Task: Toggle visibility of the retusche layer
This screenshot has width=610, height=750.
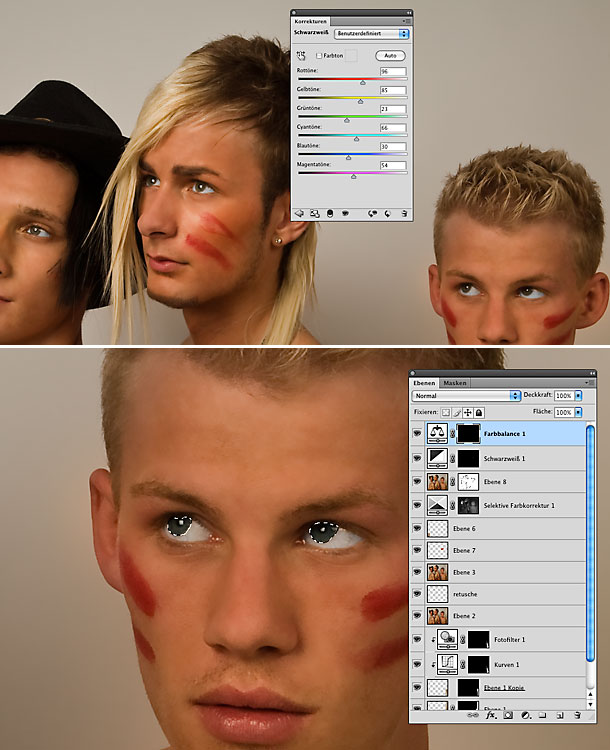Action: (417, 594)
